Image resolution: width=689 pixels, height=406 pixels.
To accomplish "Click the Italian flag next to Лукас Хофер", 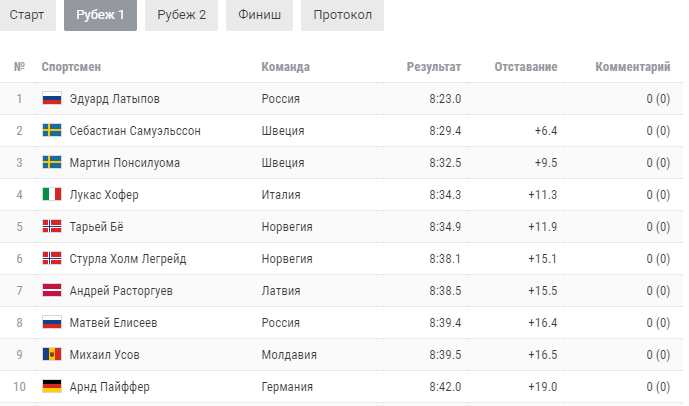I will 52,194.
